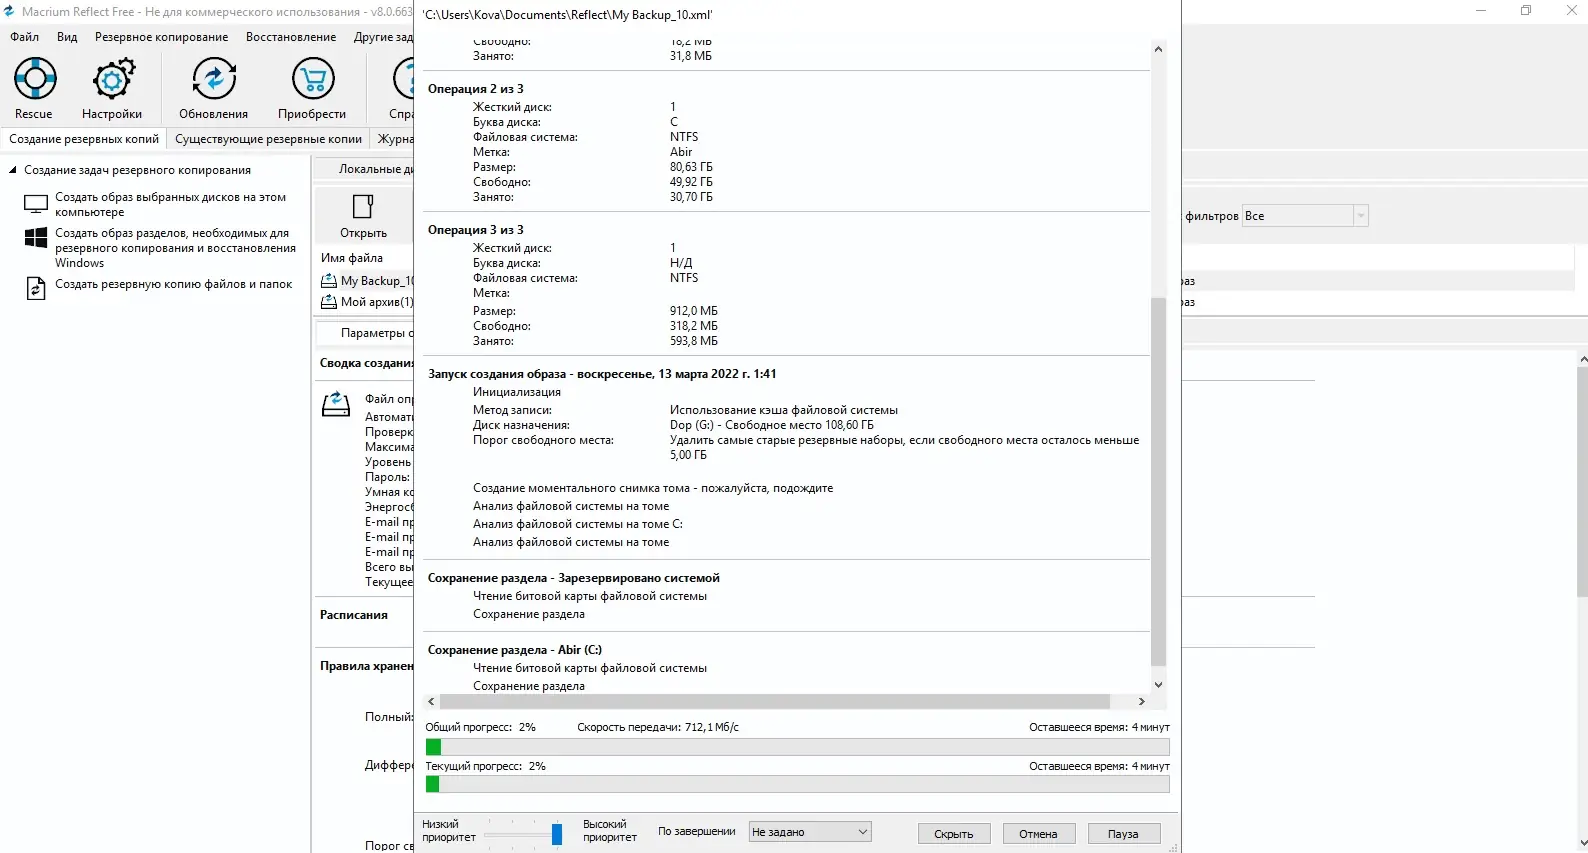Click 'Создать образ разделов, необходимых для резервного копирования'
This screenshot has height=853, width=1588.
point(175,248)
